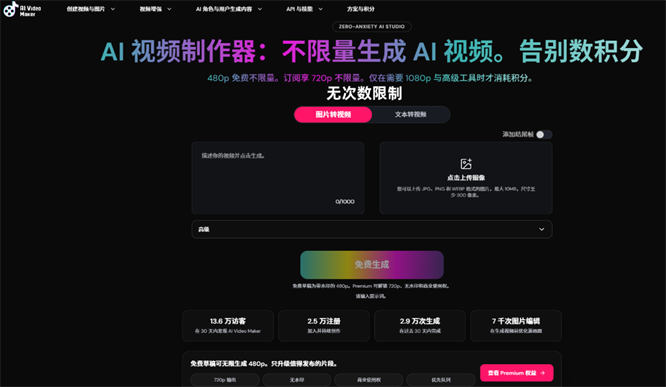Open the 创建视频与图片 menu label
Image resolution: width=666 pixels, height=387 pixels.
click(x=85, y=9)
